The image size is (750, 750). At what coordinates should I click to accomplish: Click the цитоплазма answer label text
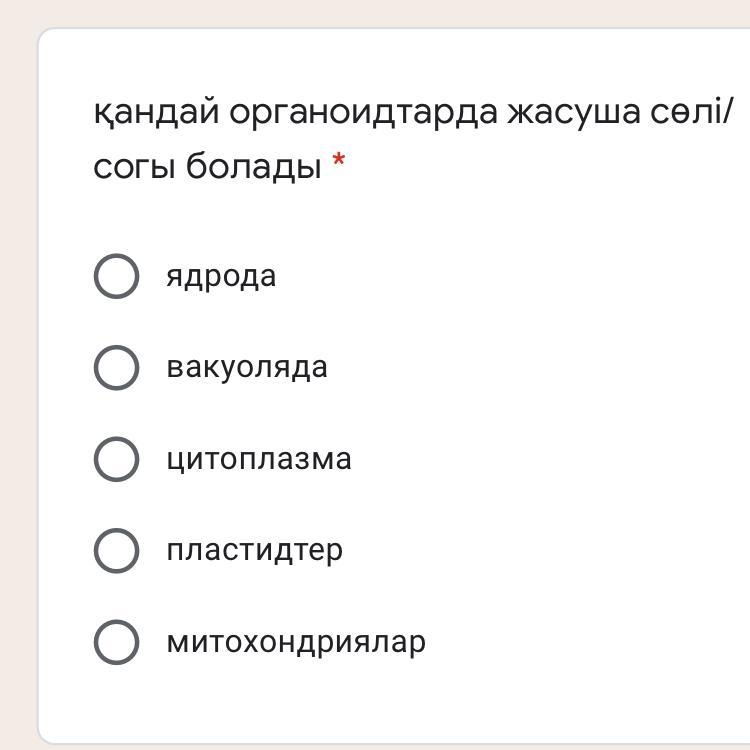[259, 459]
